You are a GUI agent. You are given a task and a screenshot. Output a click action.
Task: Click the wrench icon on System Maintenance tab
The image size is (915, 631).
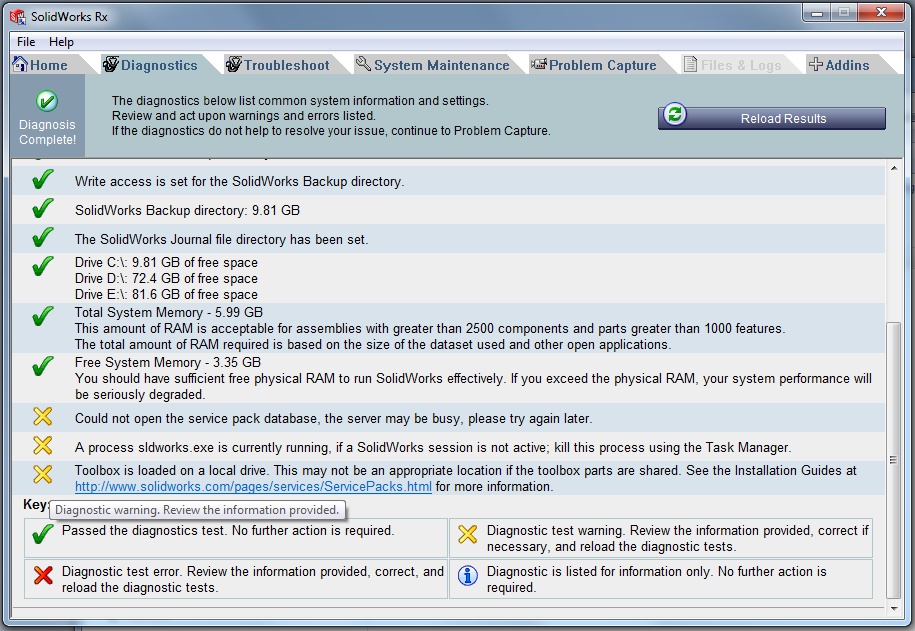[364, 64]
